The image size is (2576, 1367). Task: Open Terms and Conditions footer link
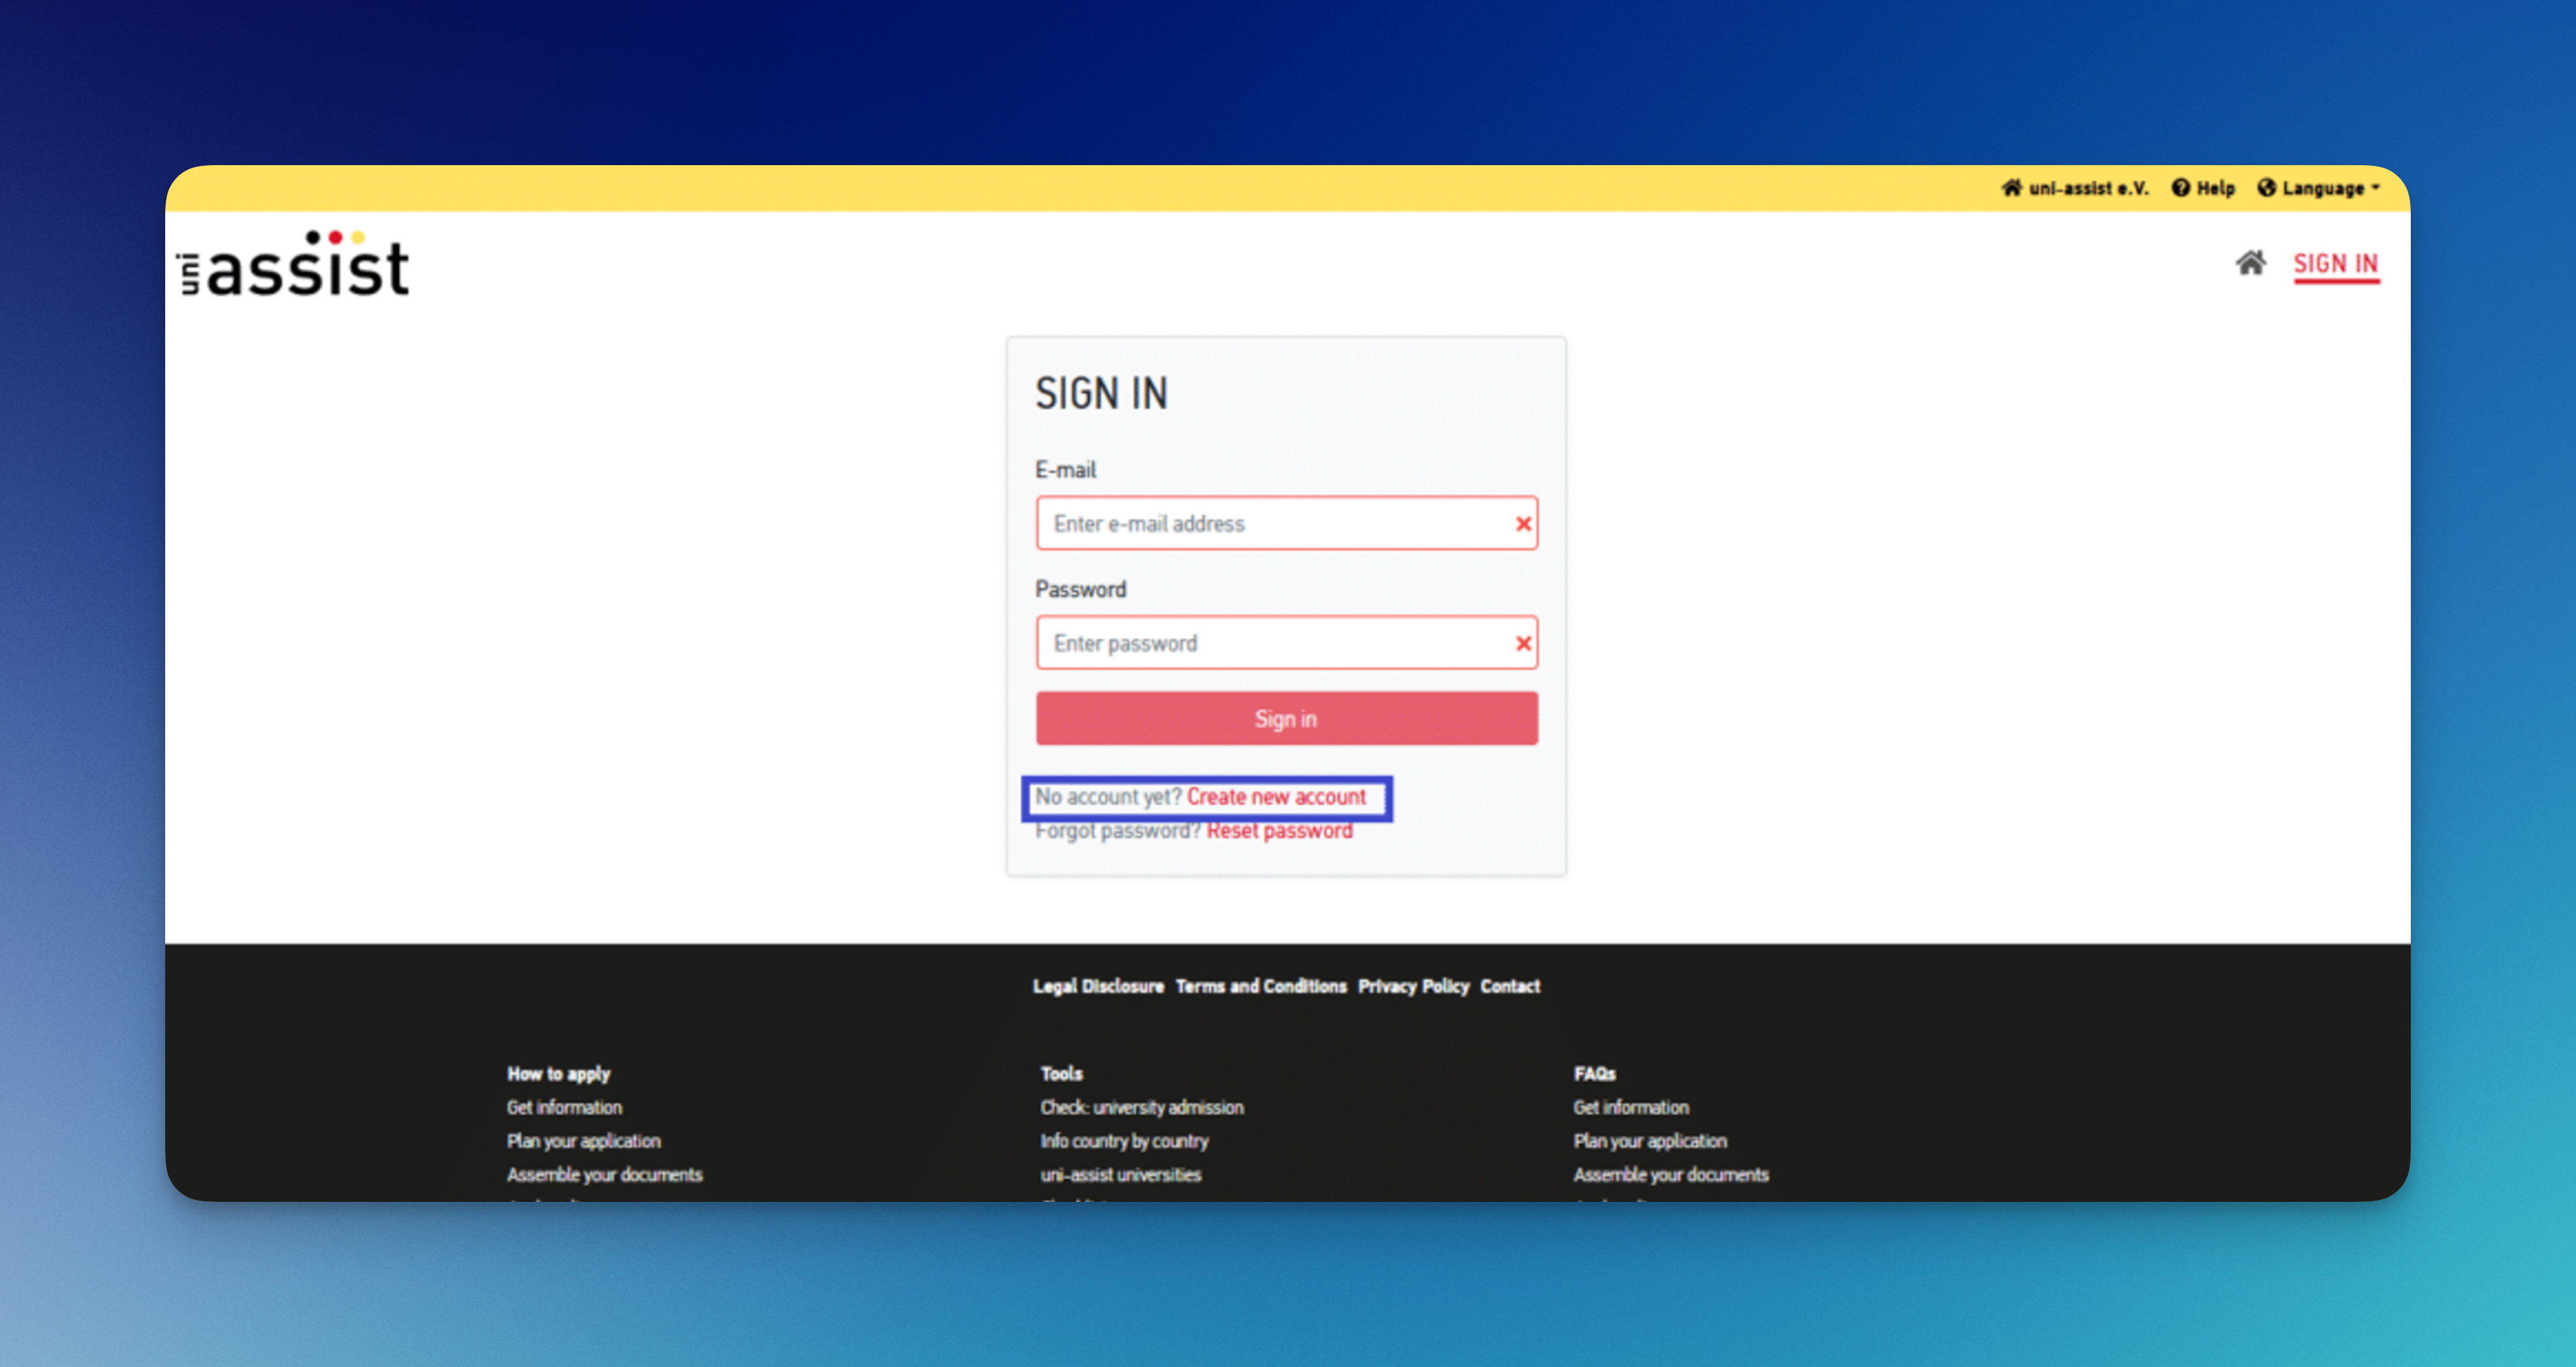[1260, 986]
